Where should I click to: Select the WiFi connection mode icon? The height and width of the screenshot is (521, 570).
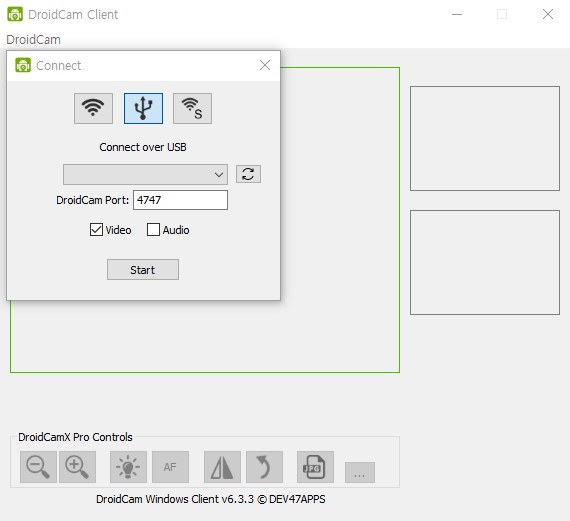click(93, 108)
